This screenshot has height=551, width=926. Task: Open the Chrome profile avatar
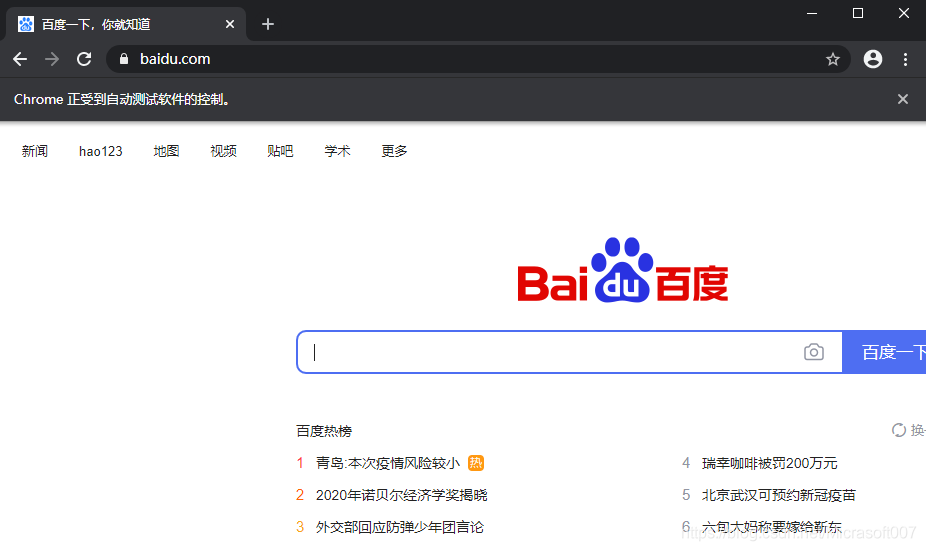(873, 59)
